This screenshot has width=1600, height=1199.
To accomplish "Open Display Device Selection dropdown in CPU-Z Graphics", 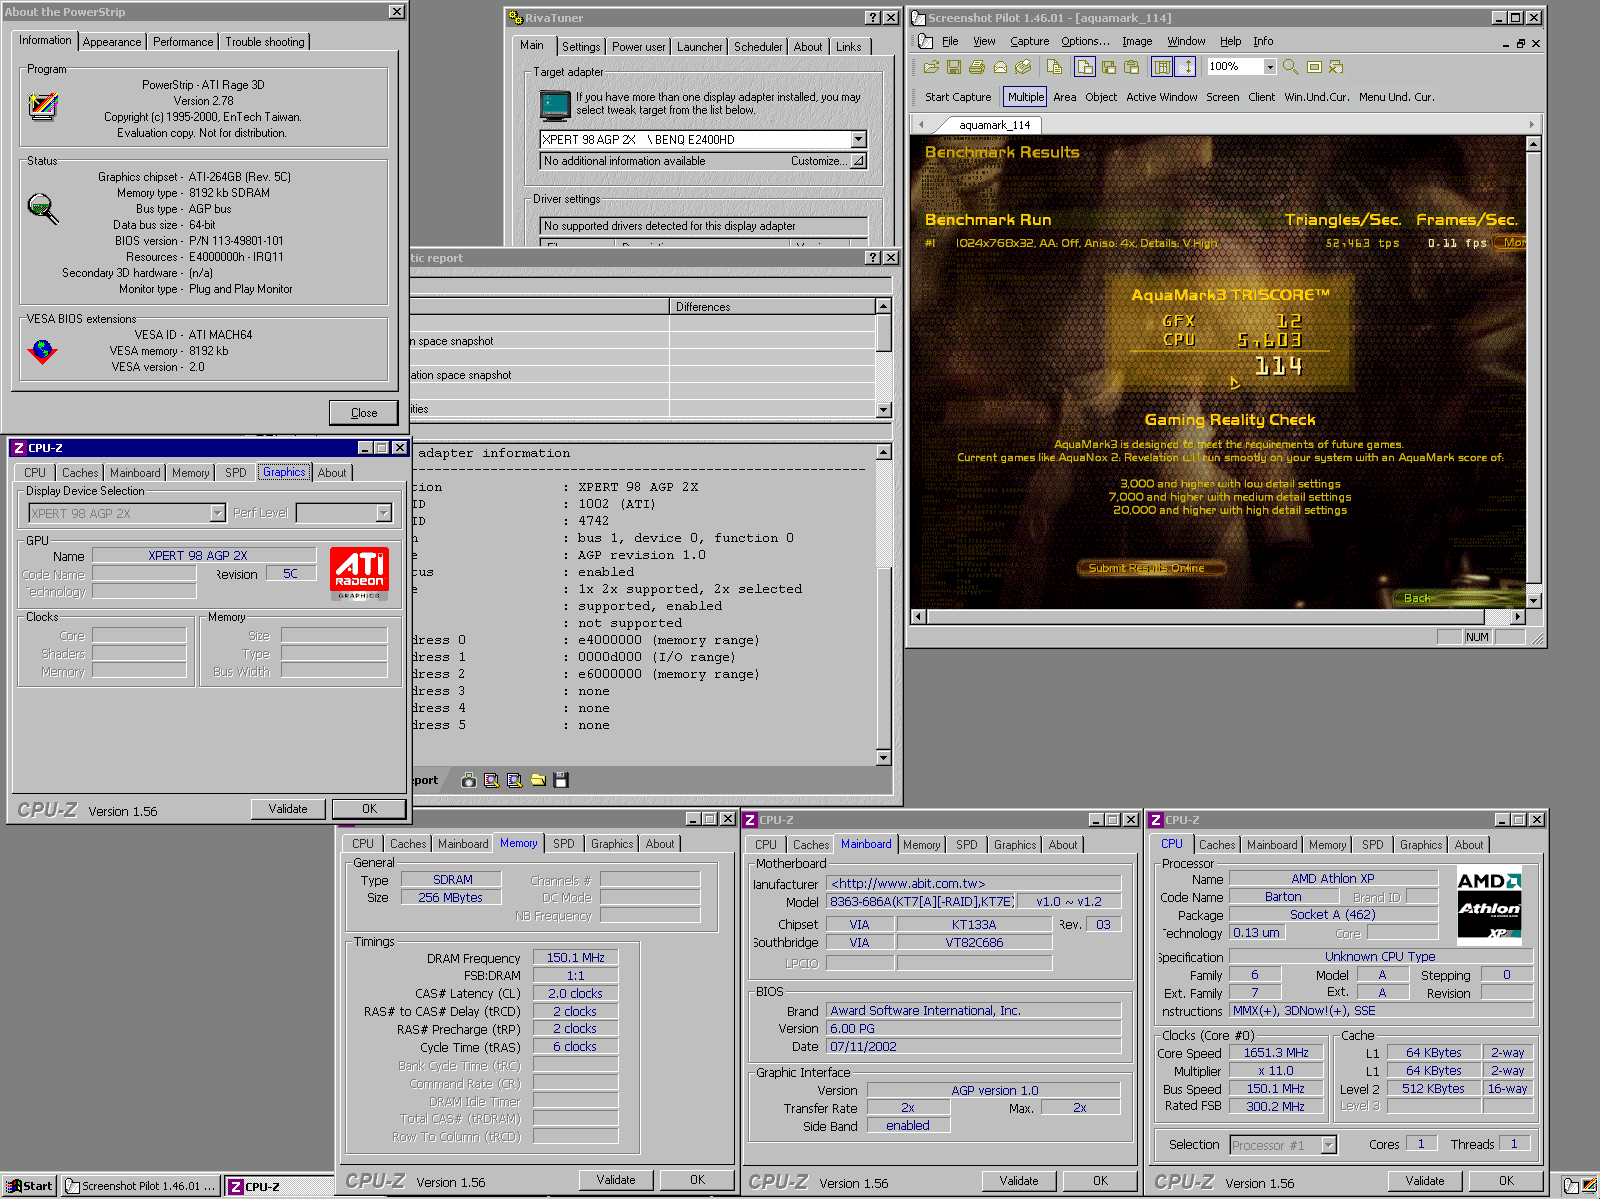I will [218, 513].
